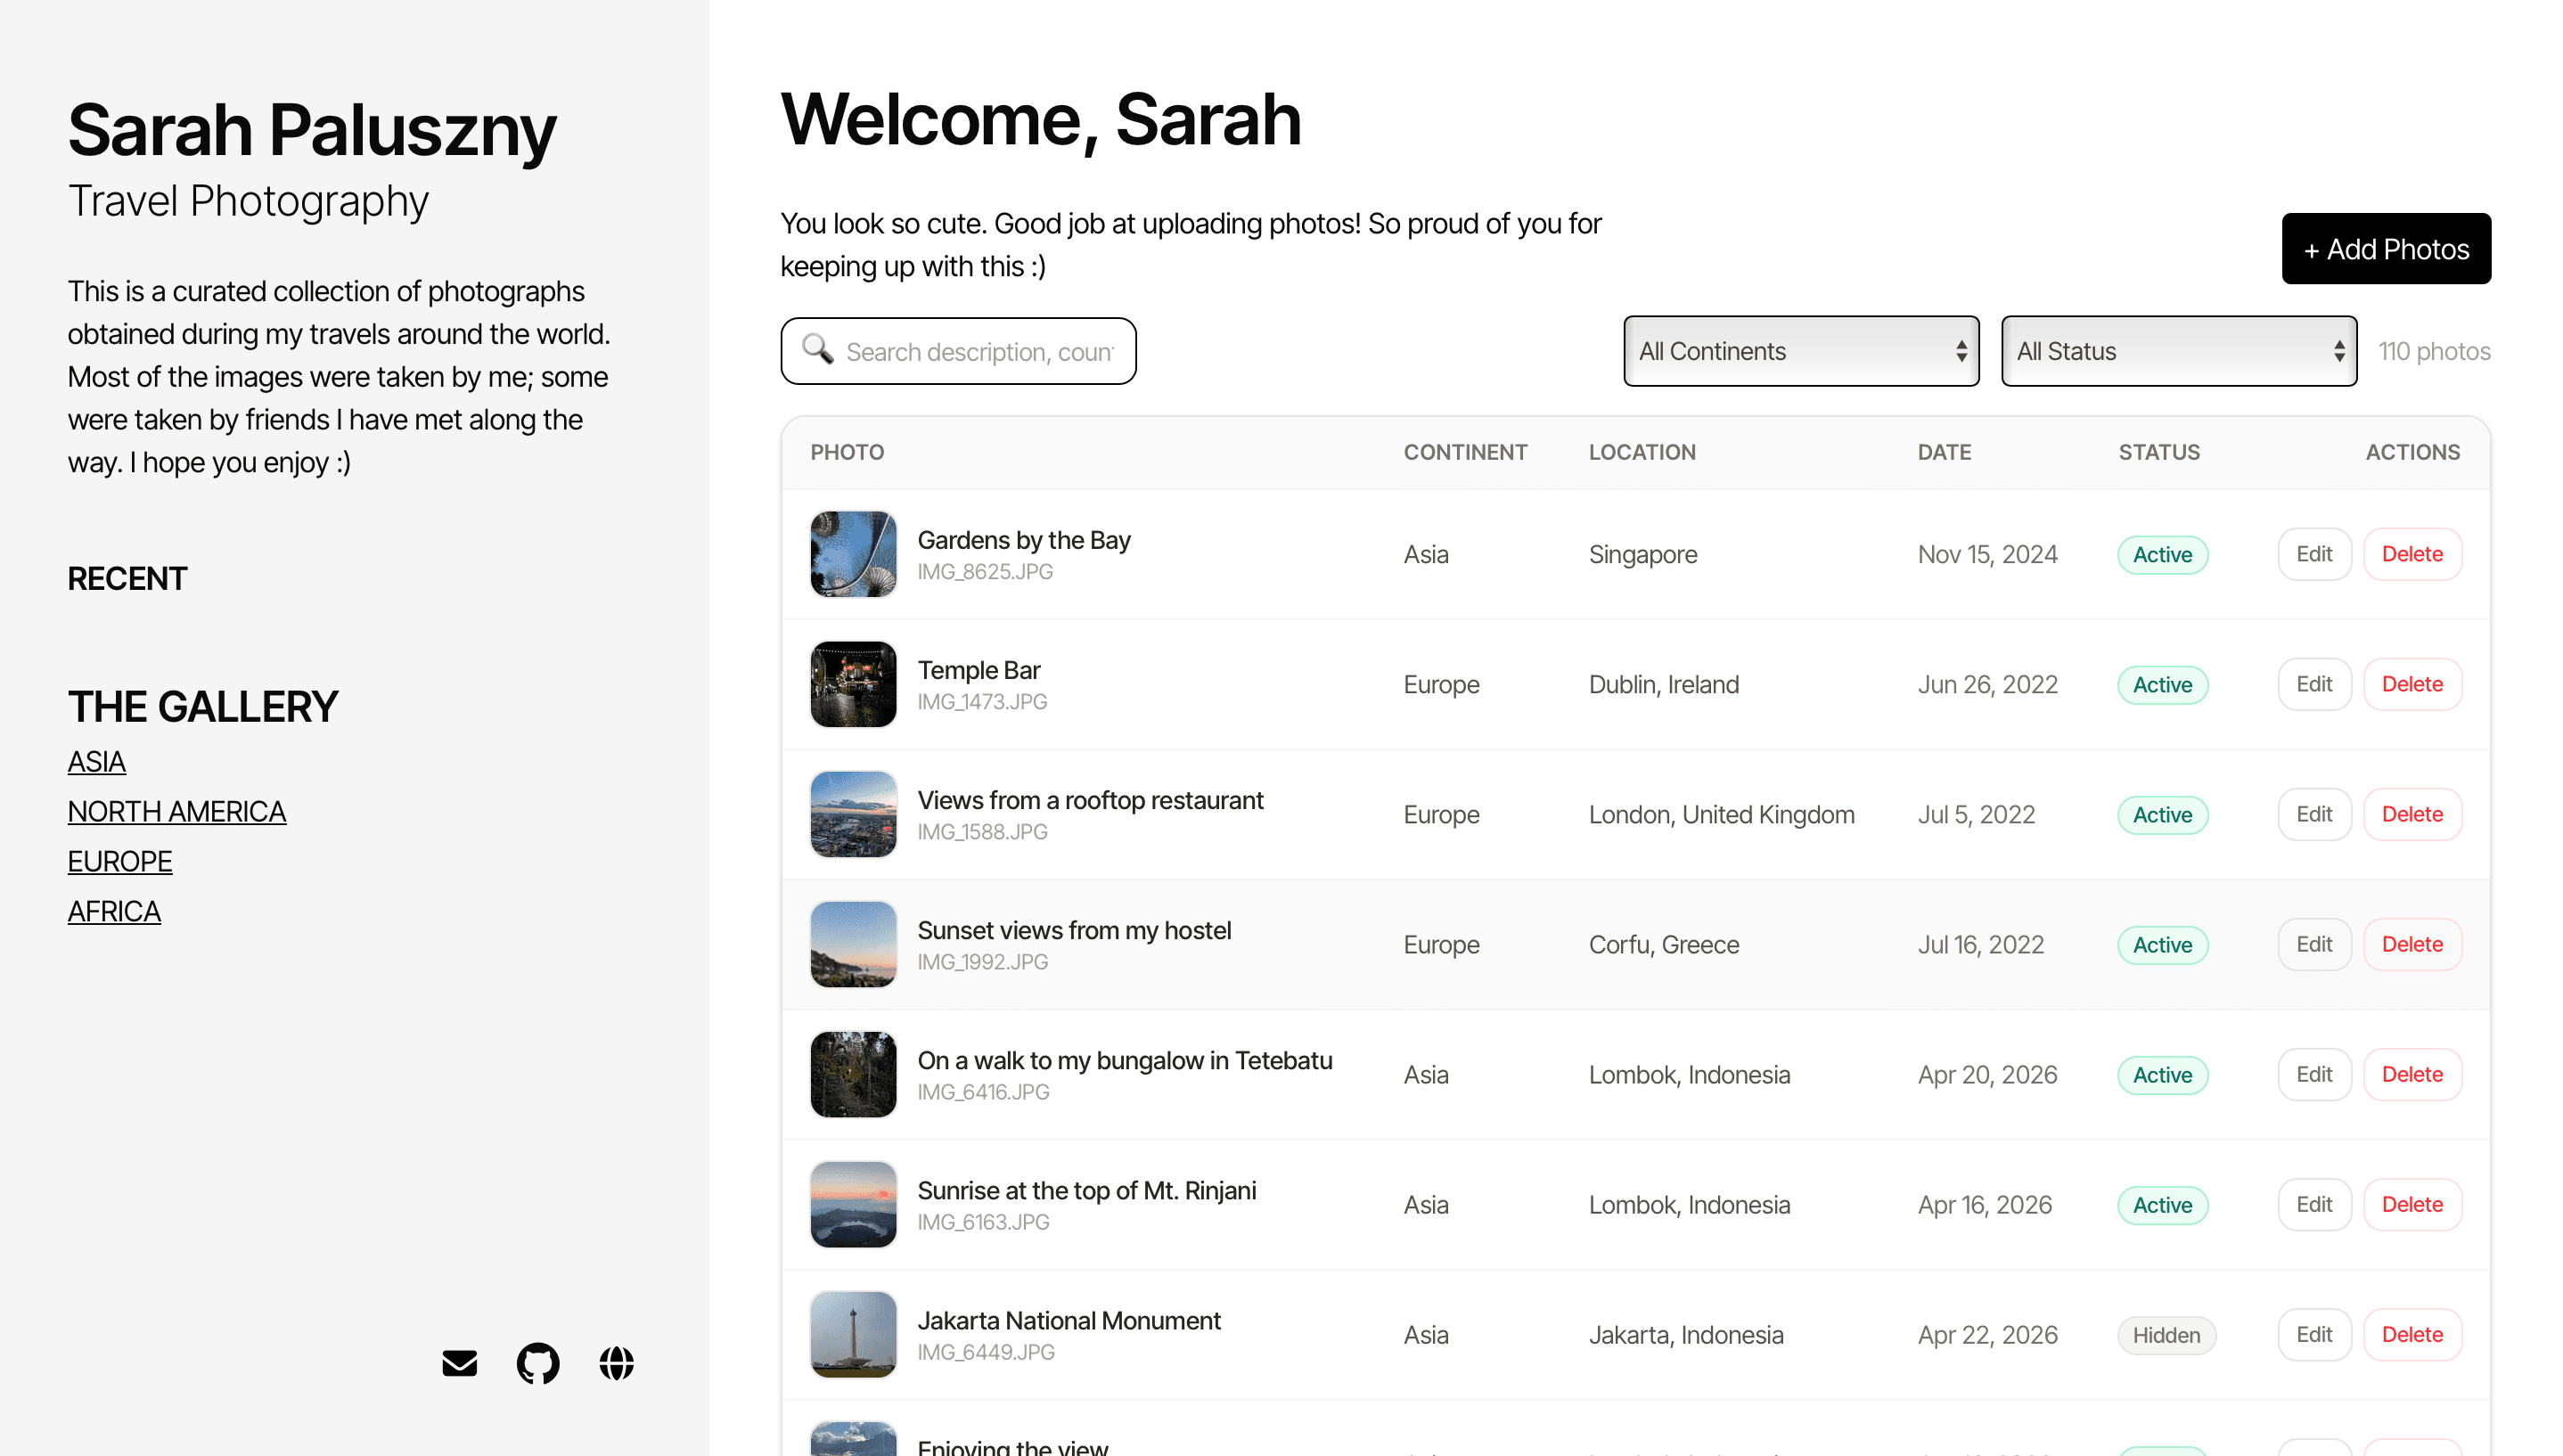The image size is (2563, 1456).
Task: Edit the Mt. Rinjani sunrise photo
Action: [2314, 1204]
